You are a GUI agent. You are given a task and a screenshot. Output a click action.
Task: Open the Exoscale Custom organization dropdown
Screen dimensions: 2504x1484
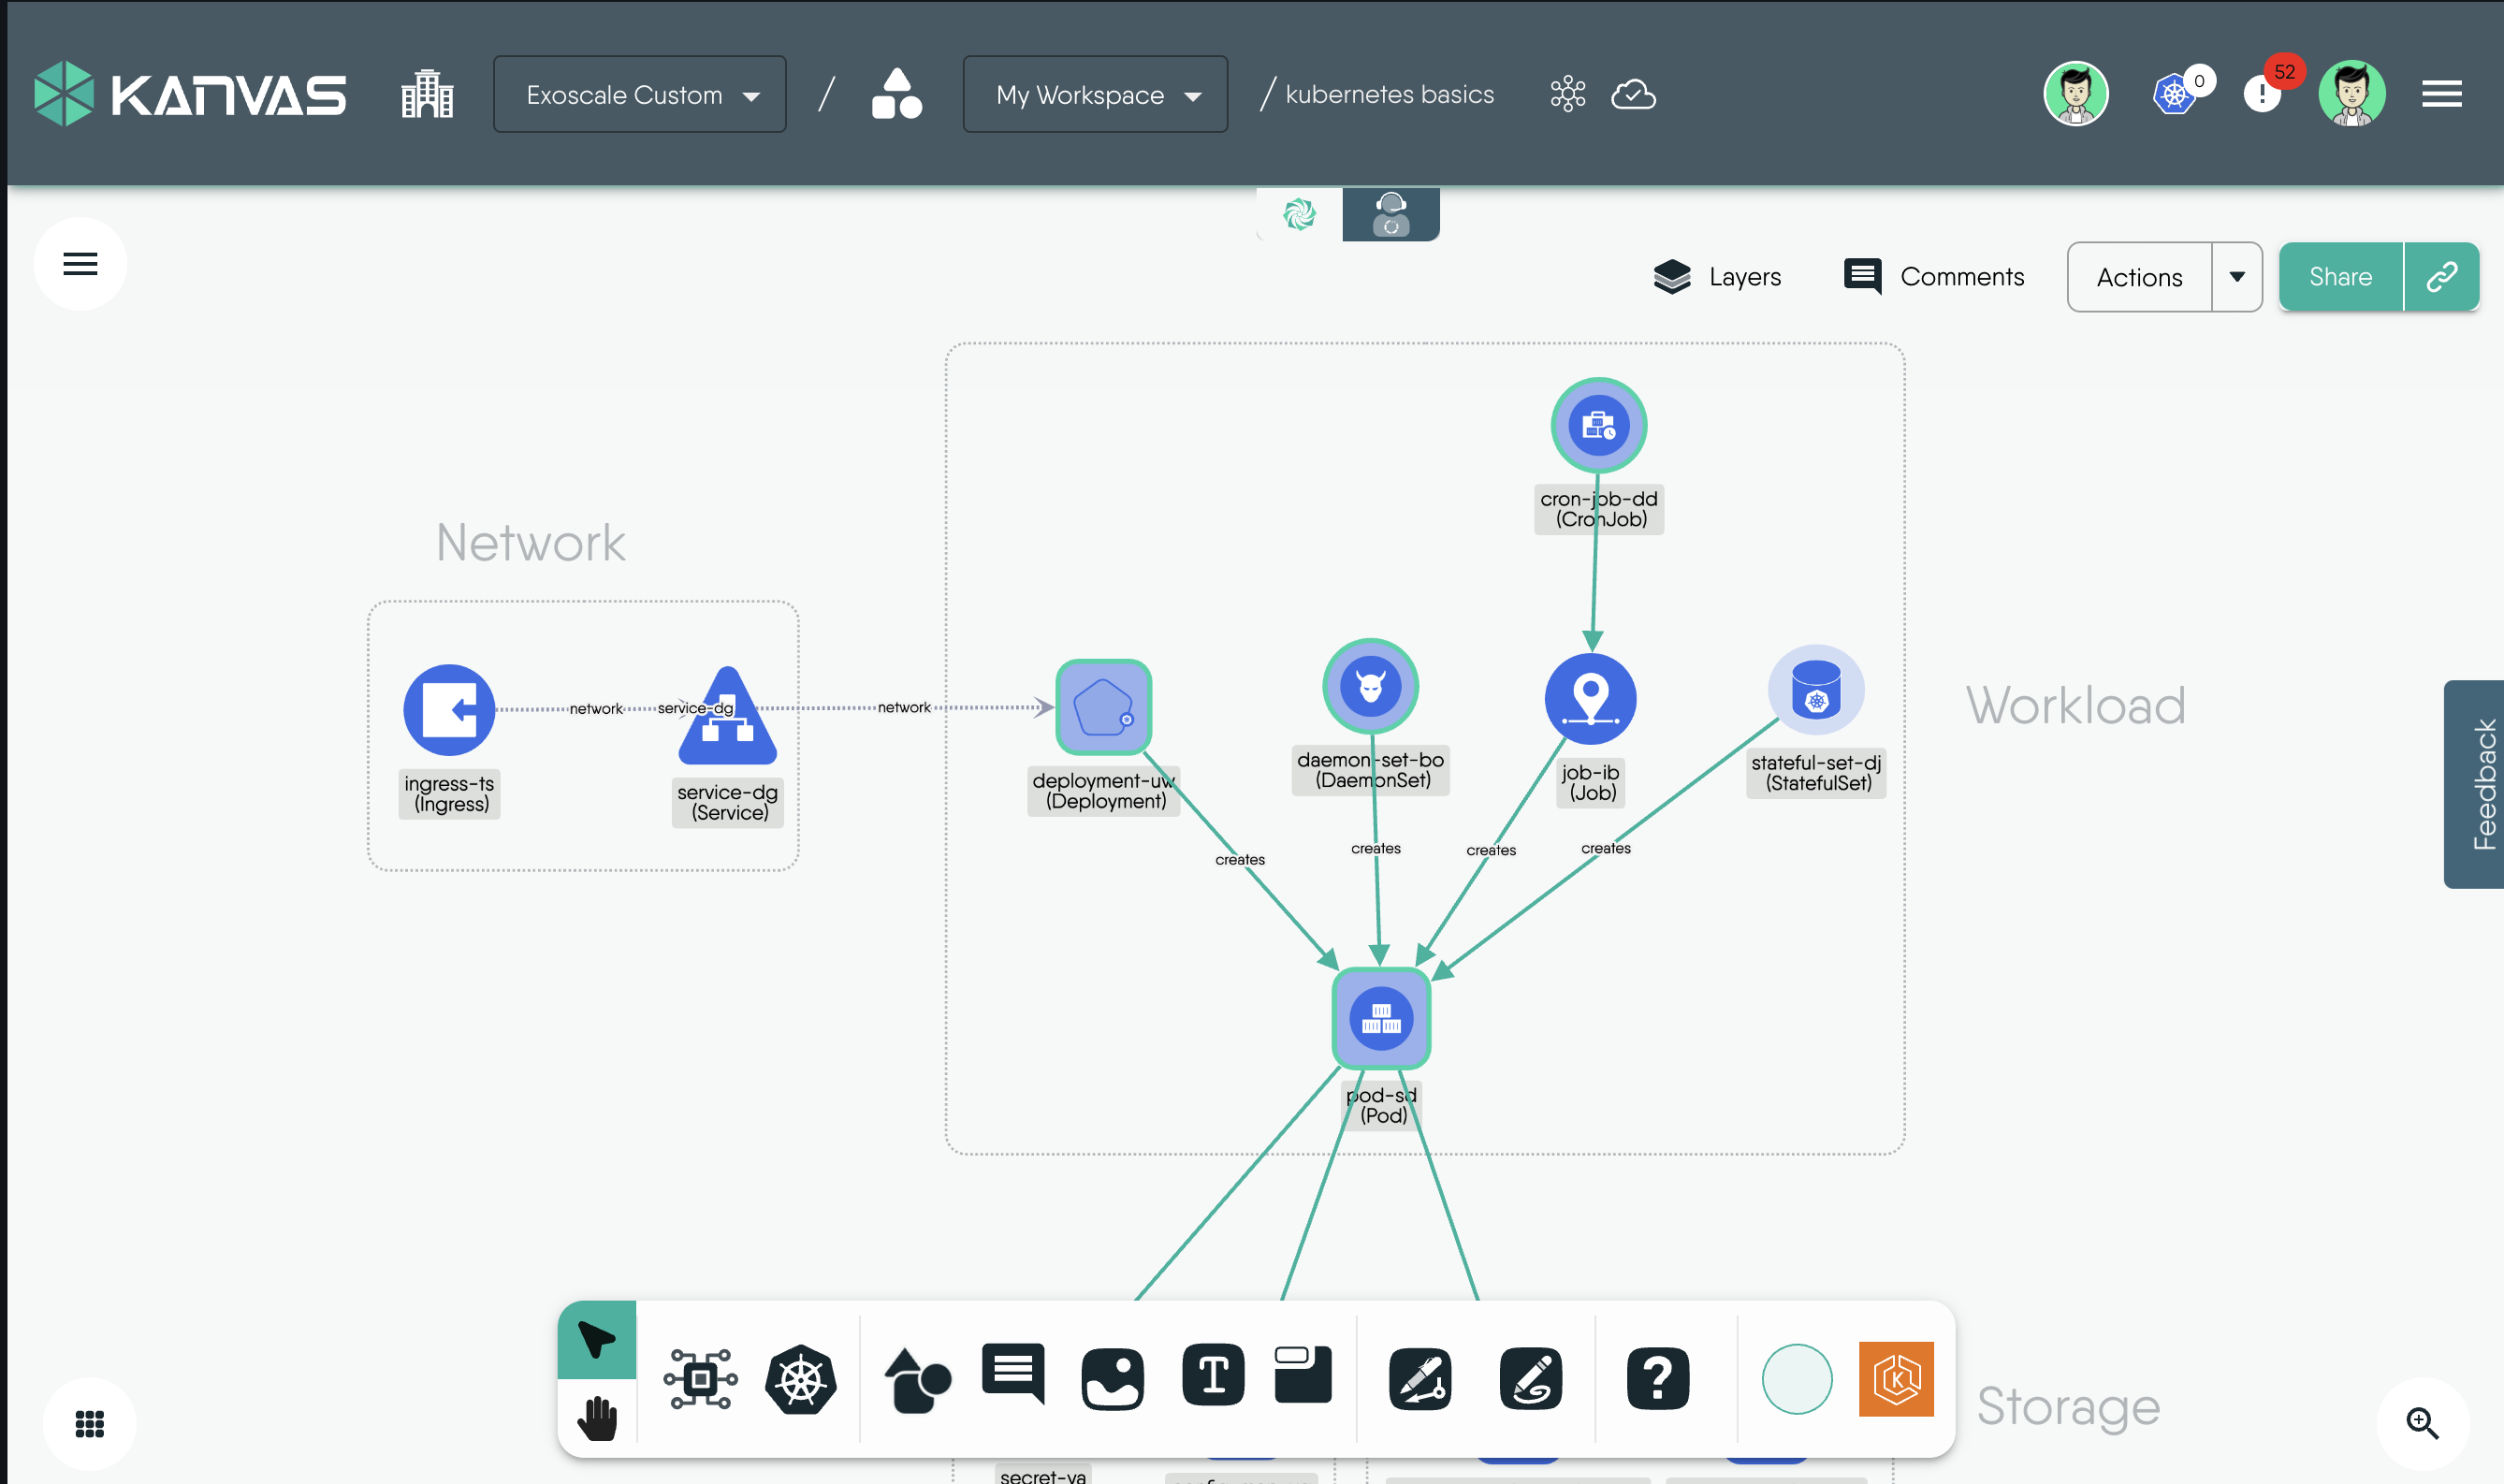tap(640, 95)
